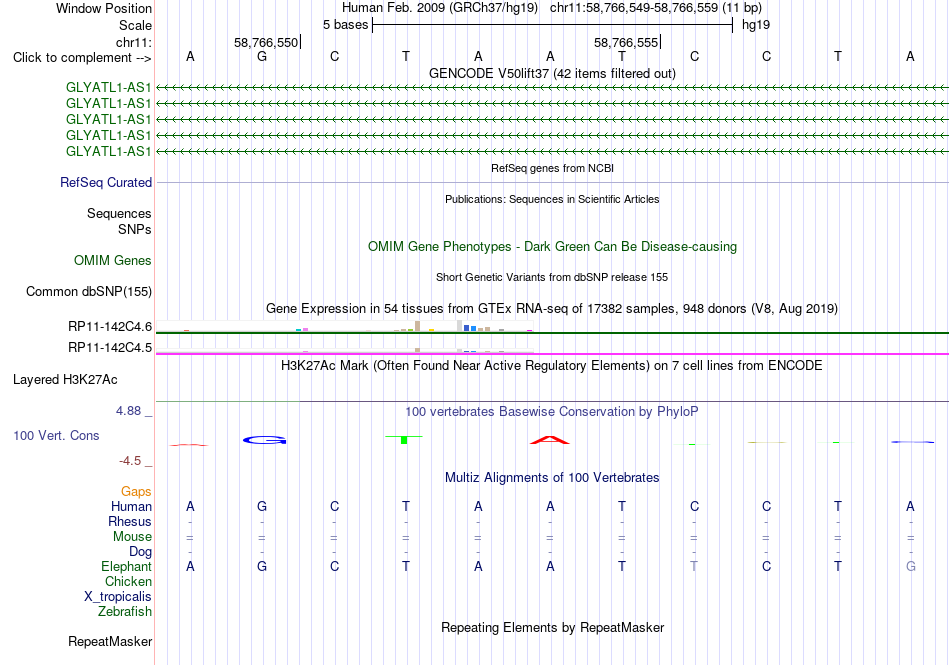
Task: Select the faded grey T in the Elephant row
Action: 694,566
